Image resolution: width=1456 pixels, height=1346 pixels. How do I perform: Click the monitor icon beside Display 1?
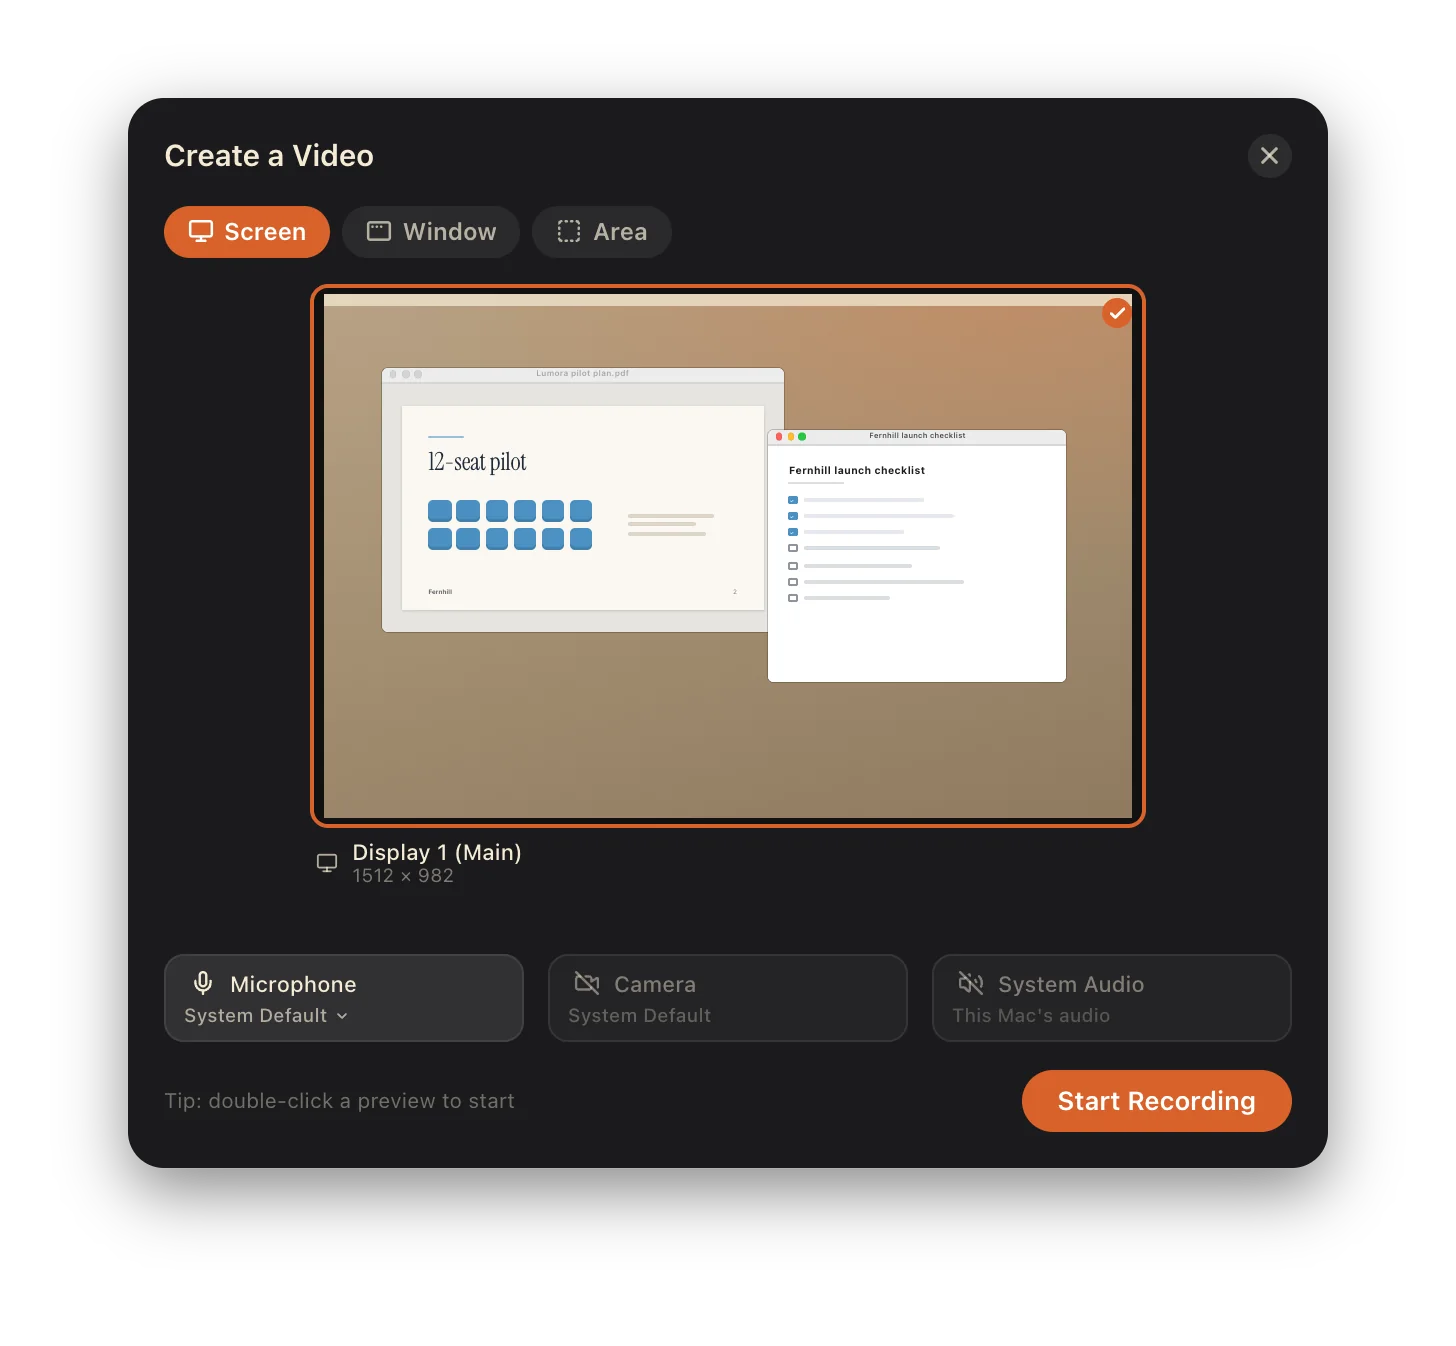(x=327, y=863)
